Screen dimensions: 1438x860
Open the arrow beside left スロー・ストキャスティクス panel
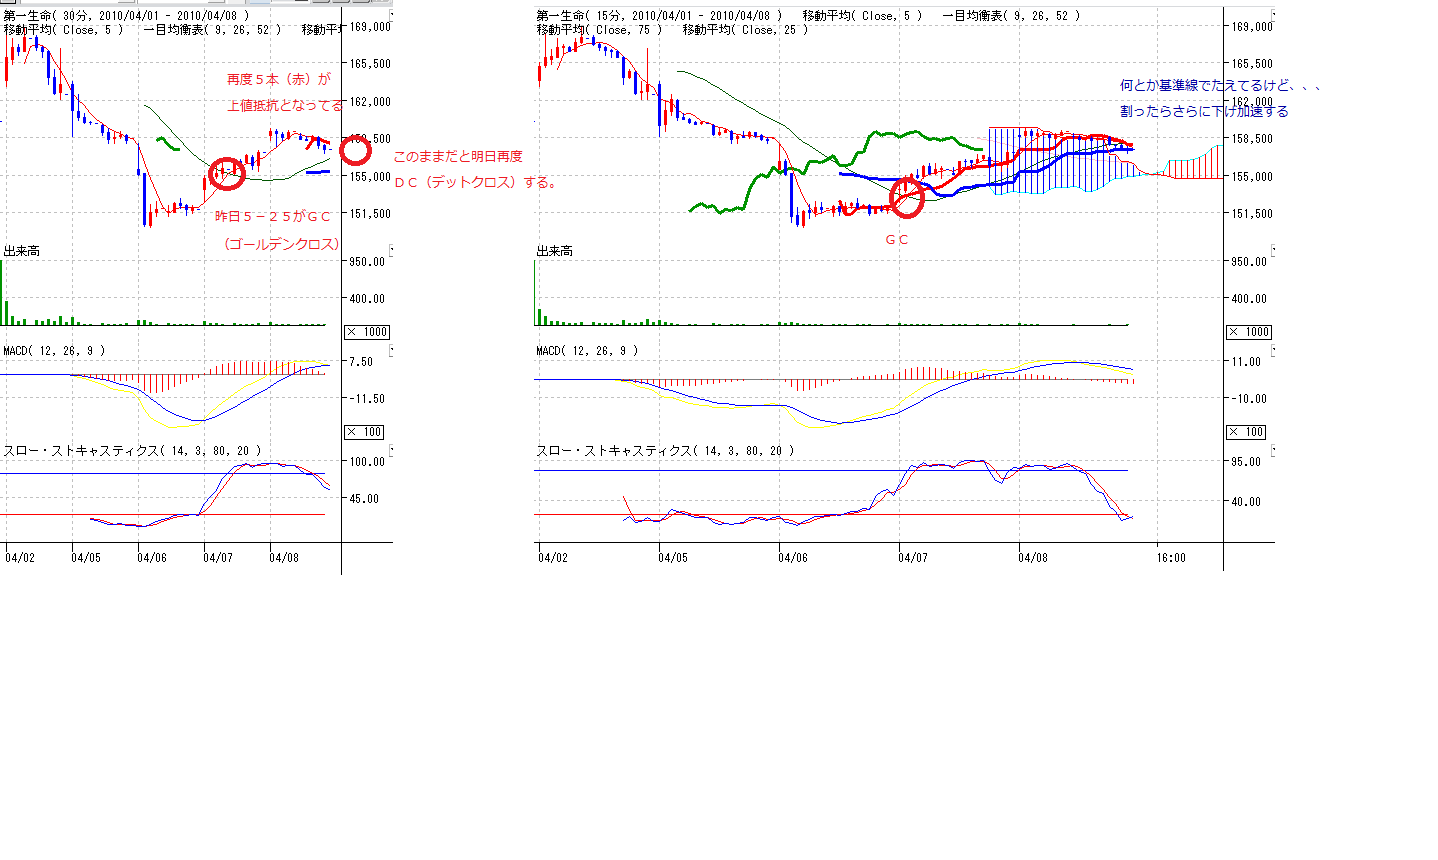[391, 451]
